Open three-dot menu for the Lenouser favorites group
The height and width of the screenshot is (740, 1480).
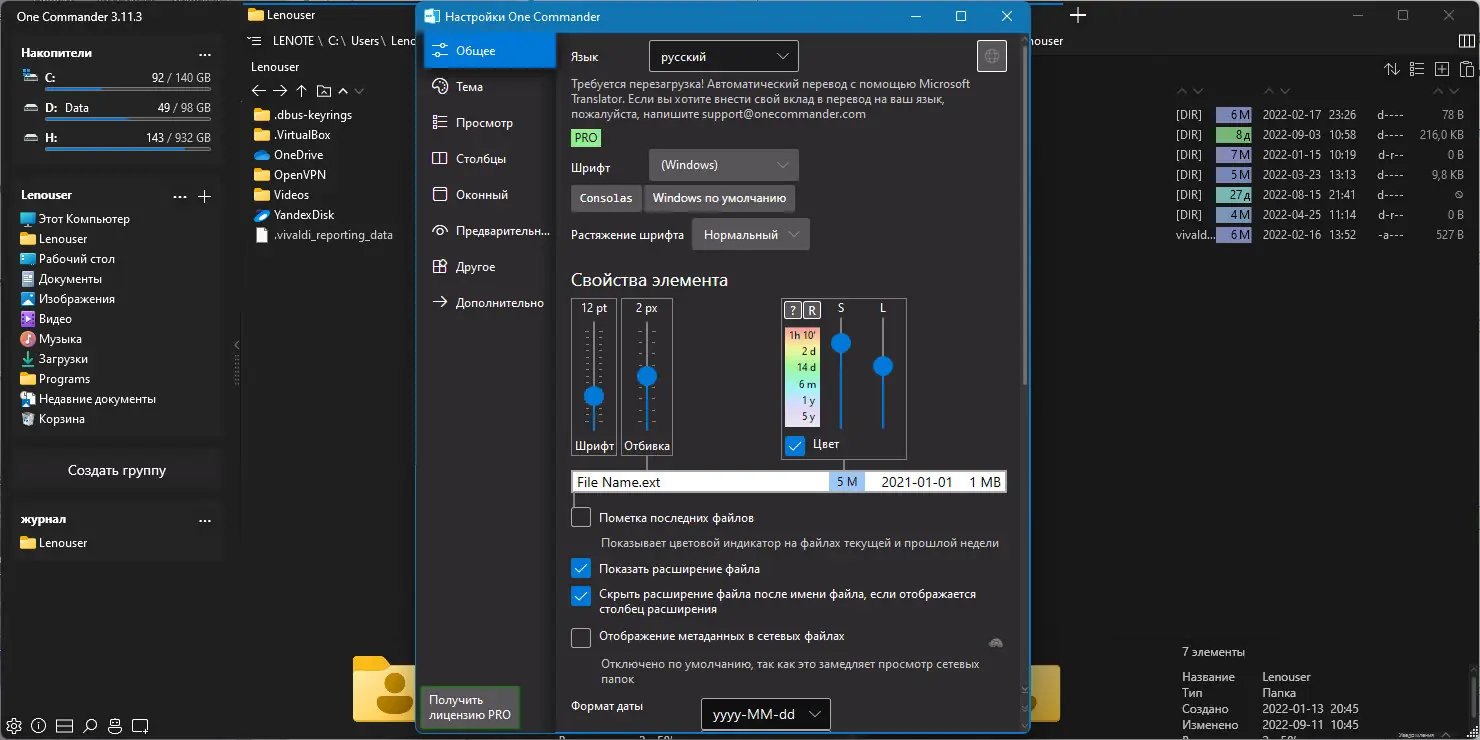(x=180, y=196)
